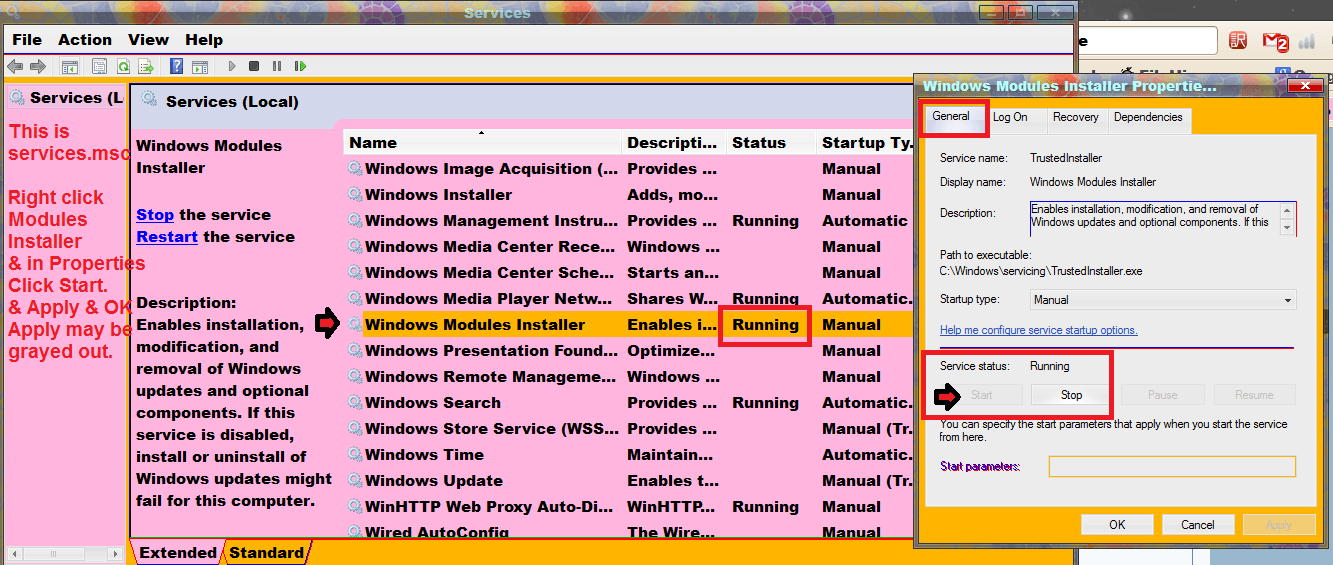
Task: Click the gear icon beside Windows Management Instrumentation
Action: pos(355,221)
